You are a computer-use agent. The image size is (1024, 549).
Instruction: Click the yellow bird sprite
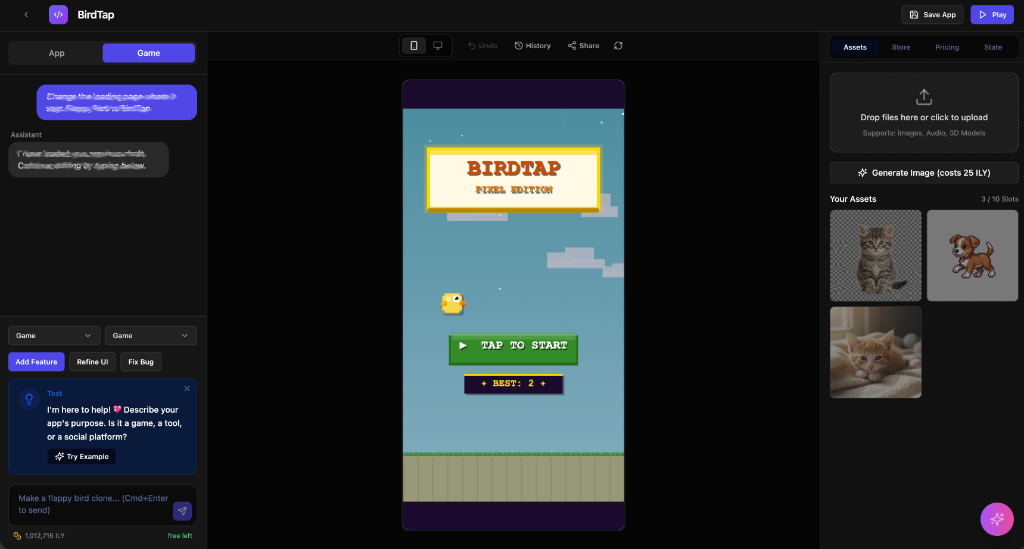pos(453,304)
